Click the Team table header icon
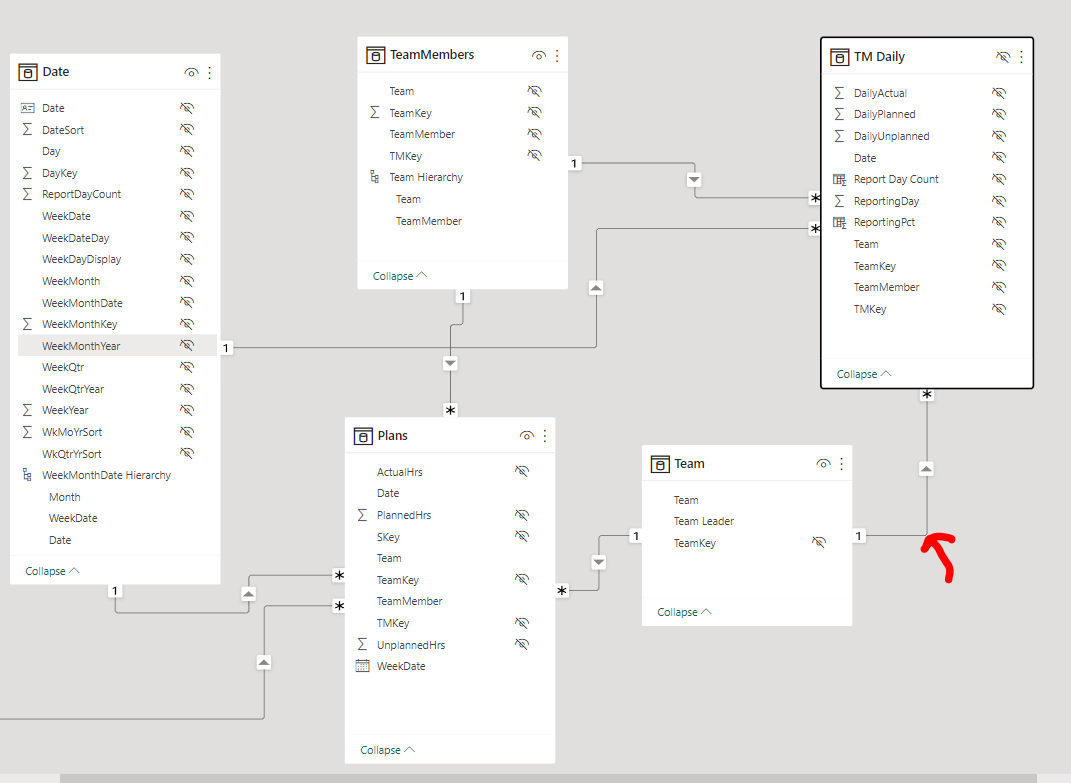 660,465
